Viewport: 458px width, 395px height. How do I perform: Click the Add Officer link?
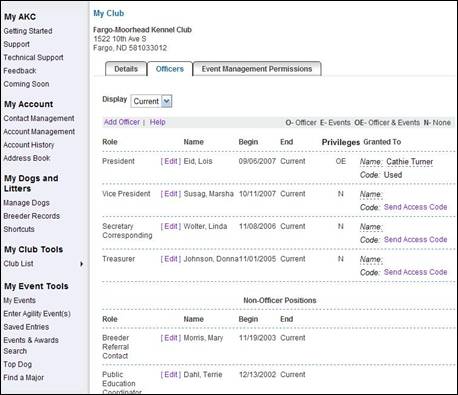pos(122,122)
